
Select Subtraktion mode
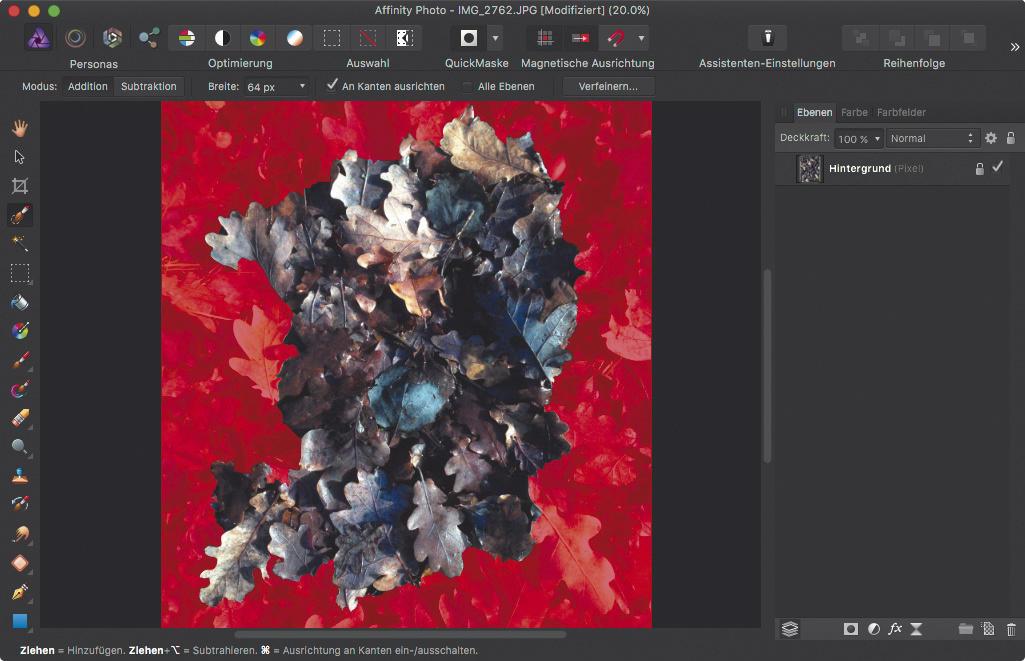(148, 86)
